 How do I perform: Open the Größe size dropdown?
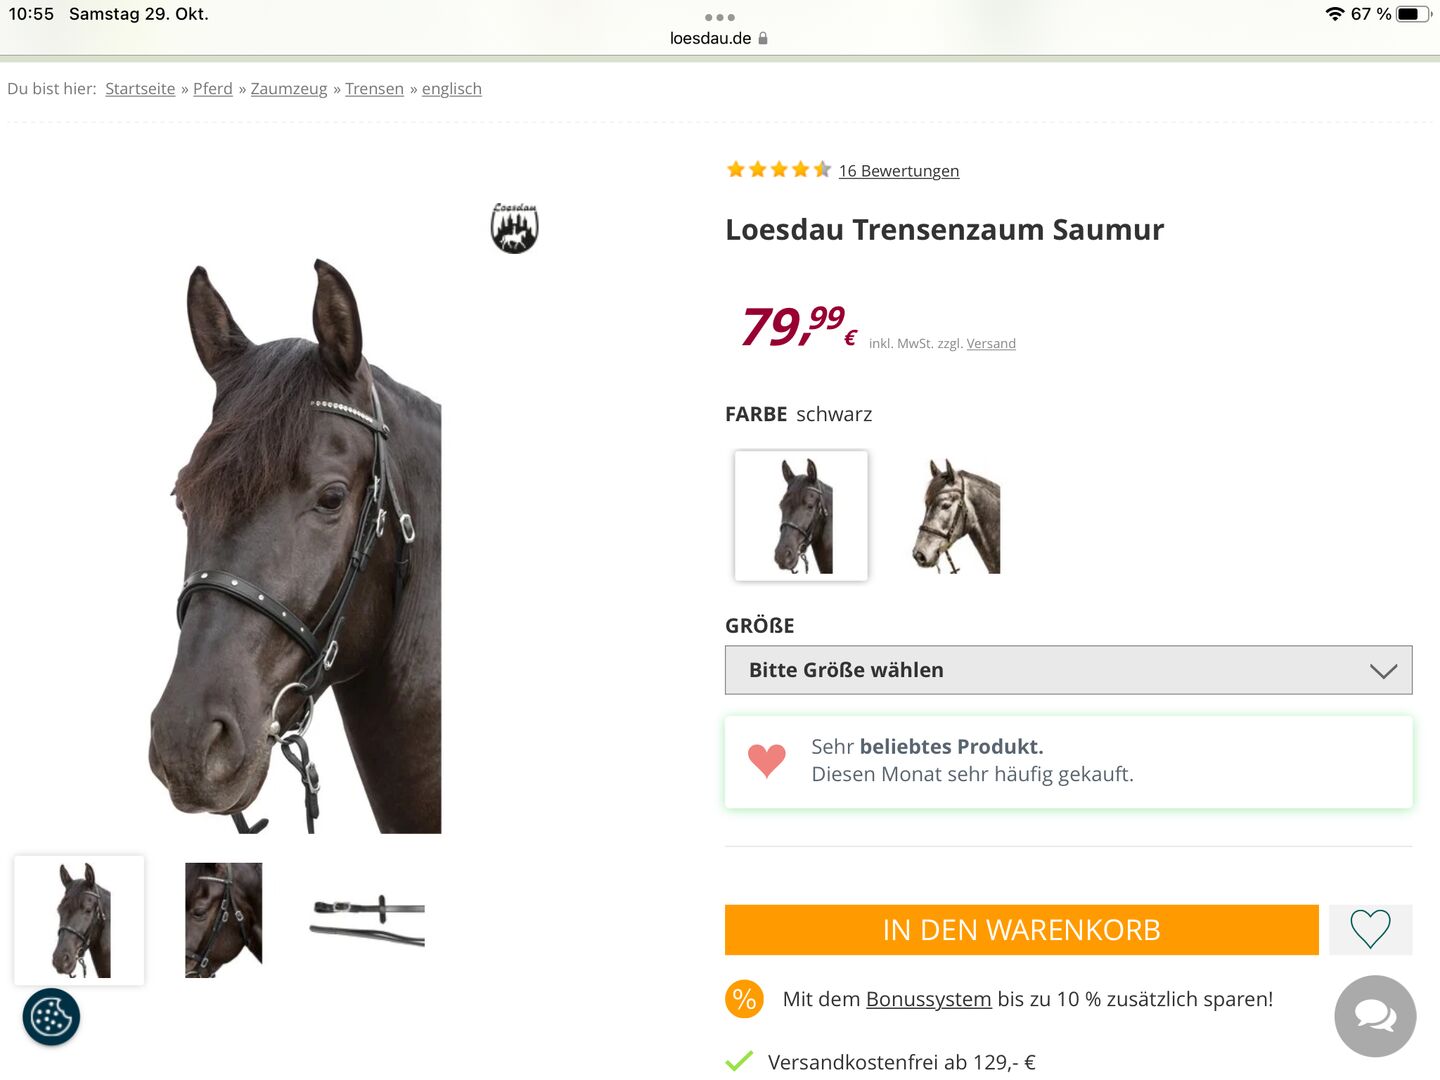[x=1068, y=670]
